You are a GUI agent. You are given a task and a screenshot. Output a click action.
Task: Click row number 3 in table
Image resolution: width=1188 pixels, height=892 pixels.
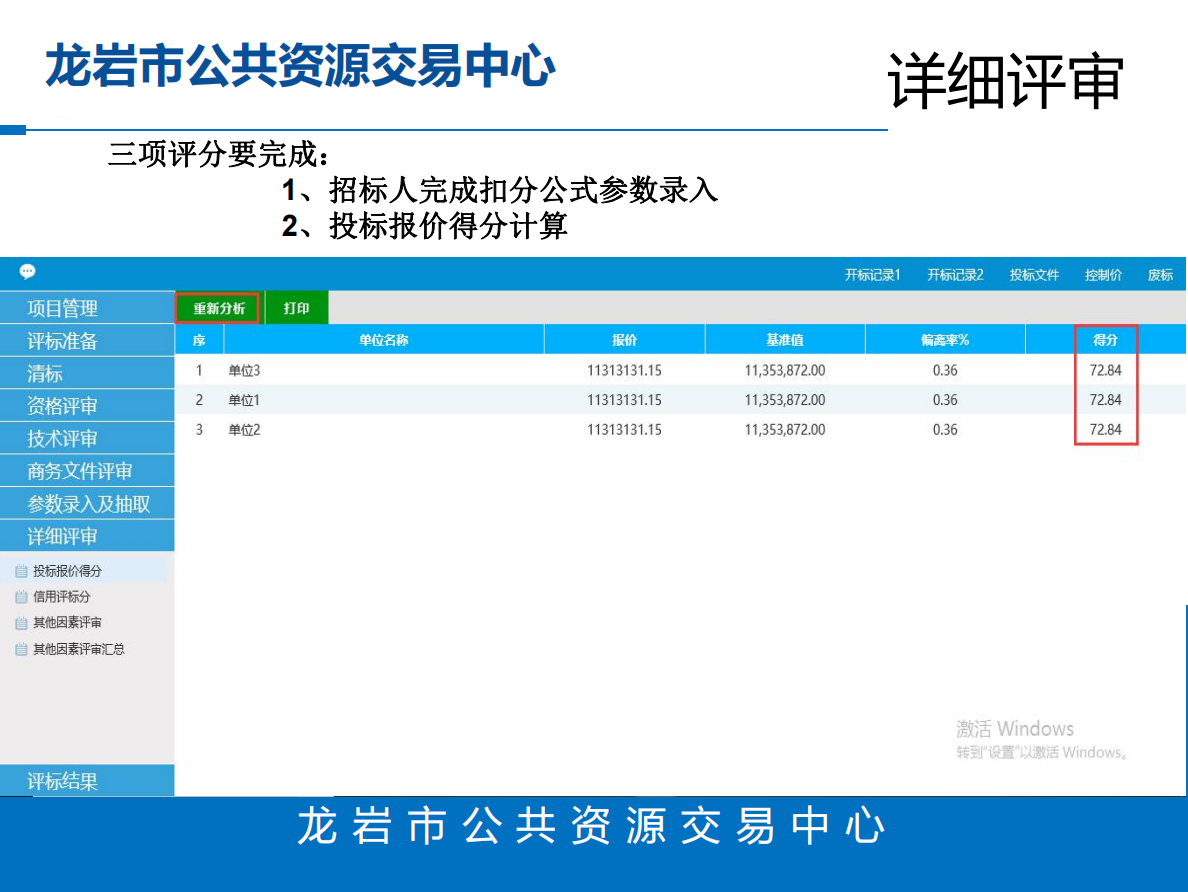tap(199, 430)
